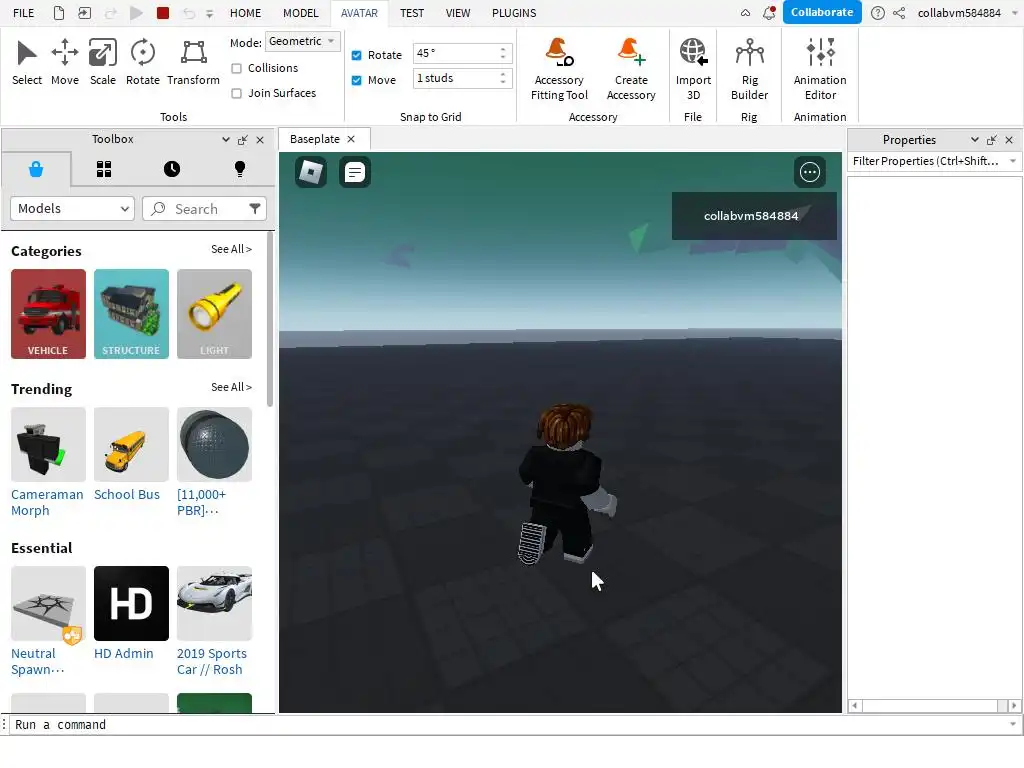Click the Collaborate button
This screenshot has height=768, width=1024.
[822, 12]
